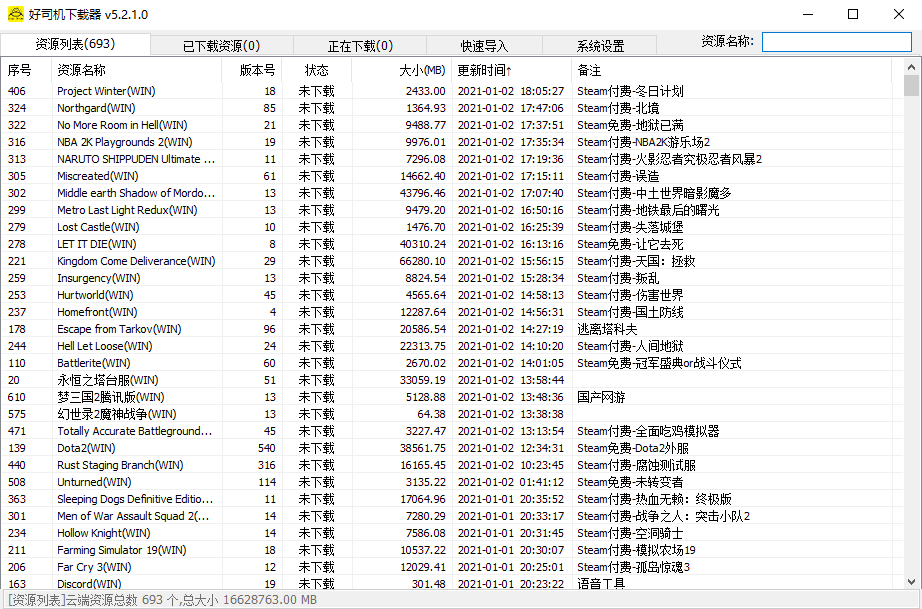Select Farming Simulator 19(WIN) row
This screenshot has width=922, height=609.
click(452, 551)
